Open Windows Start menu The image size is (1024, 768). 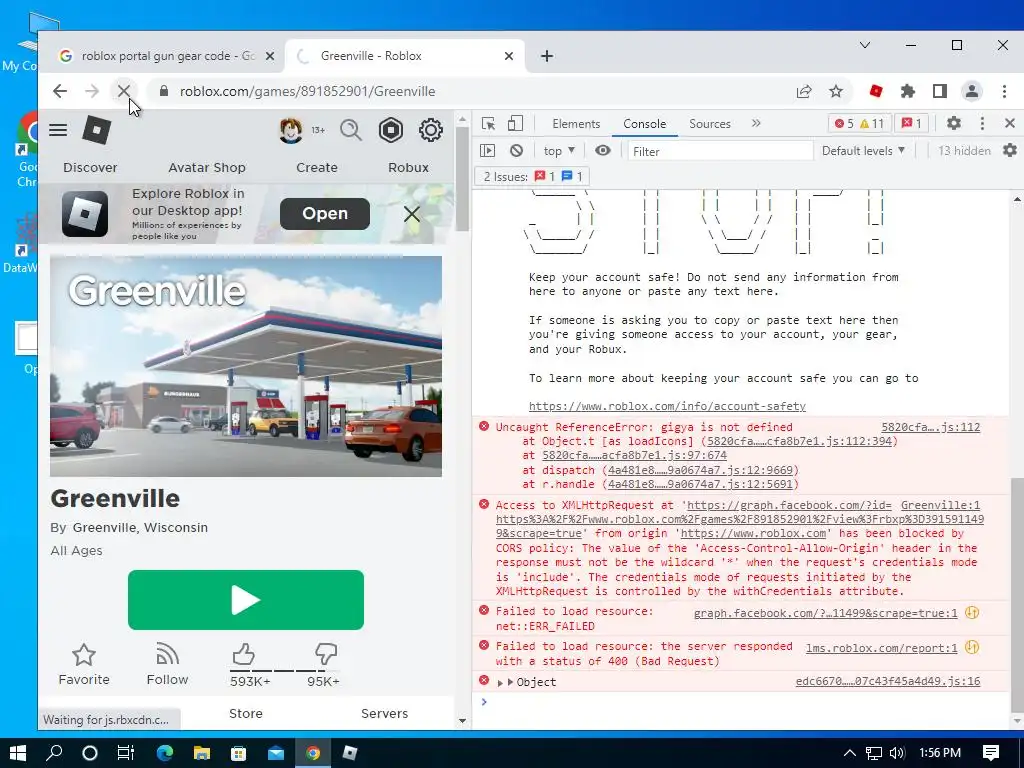[x=18, y=753]
